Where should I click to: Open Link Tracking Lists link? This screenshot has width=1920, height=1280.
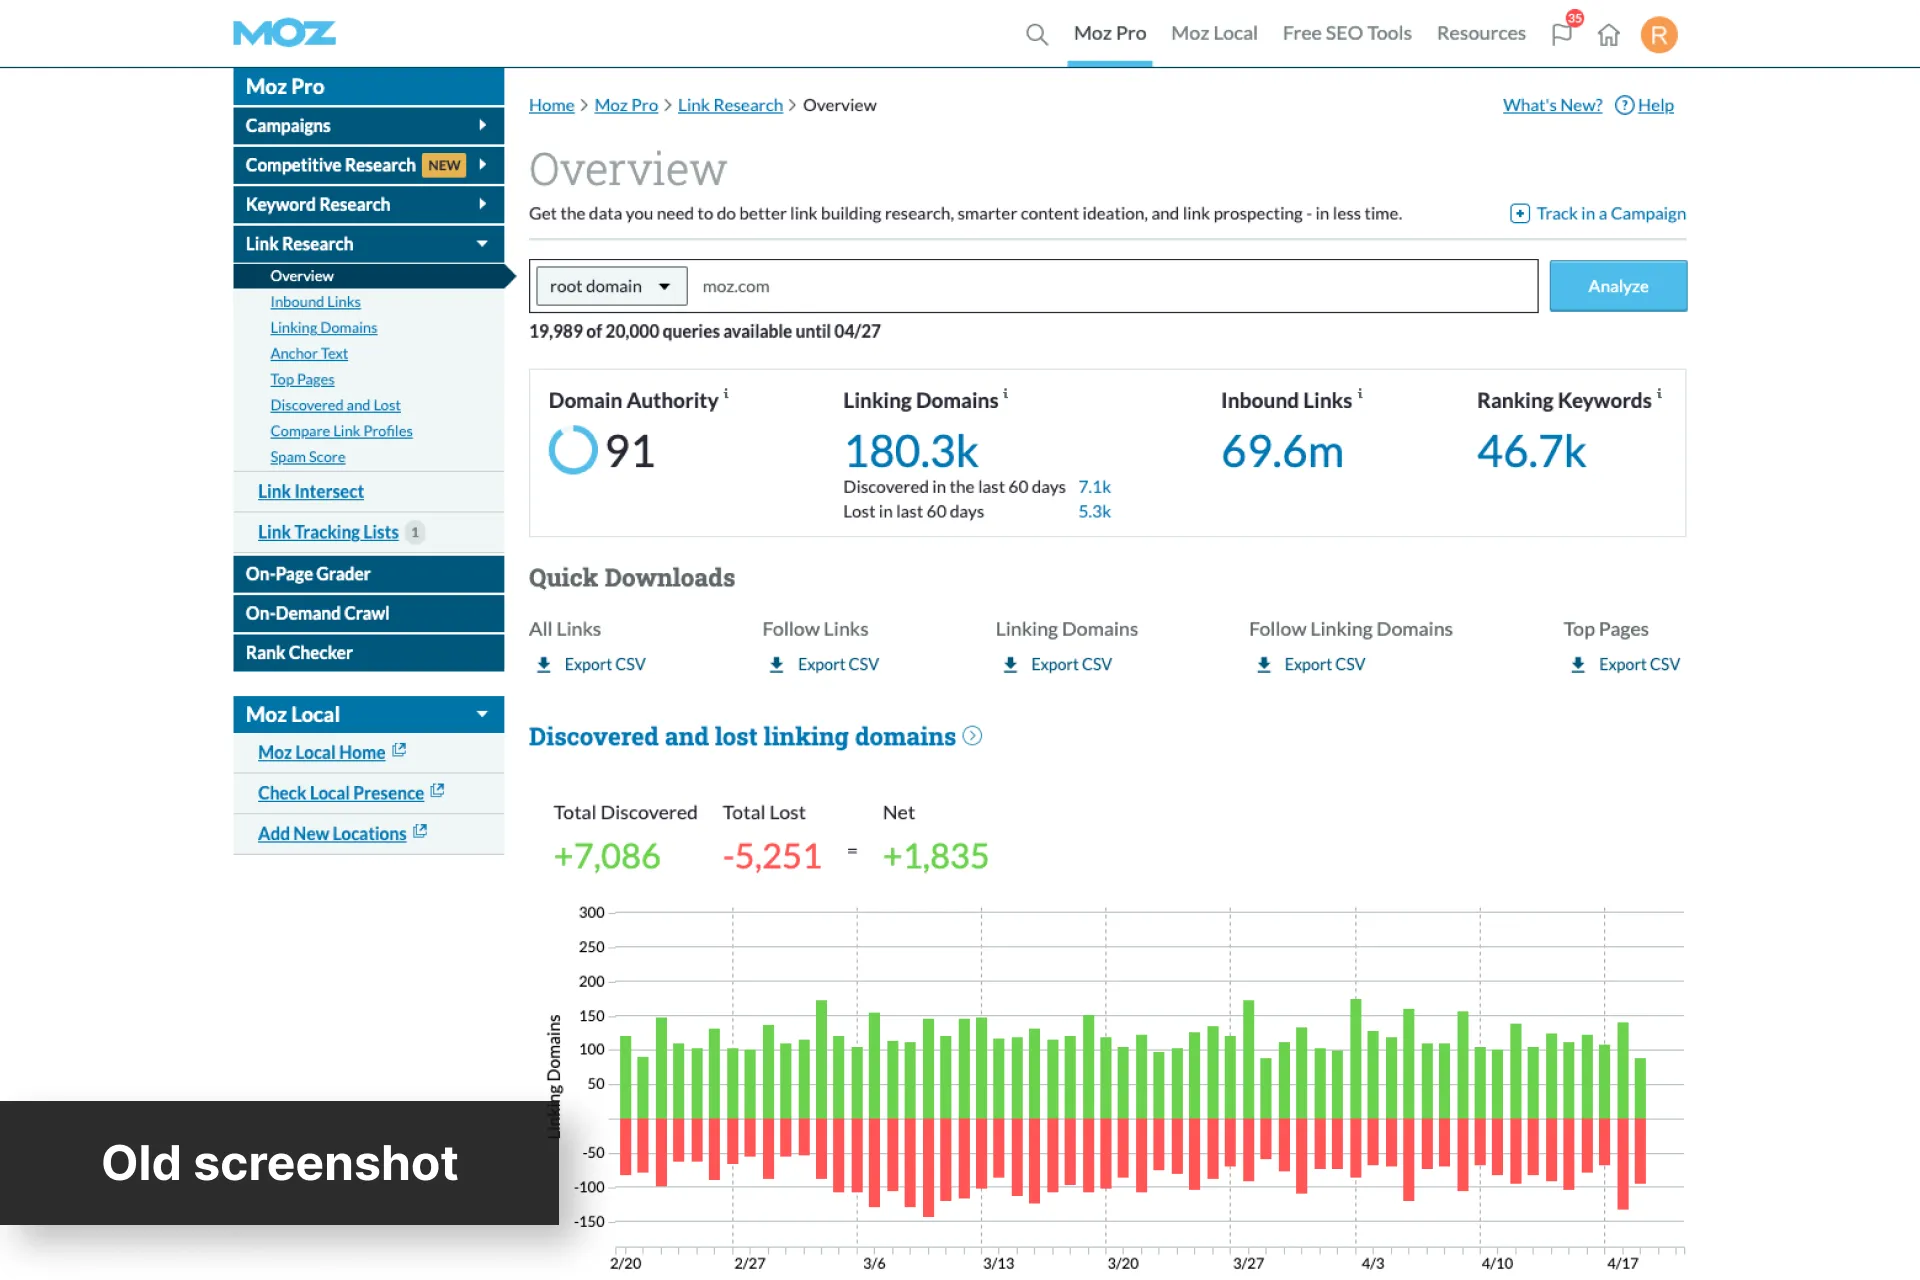328,532
